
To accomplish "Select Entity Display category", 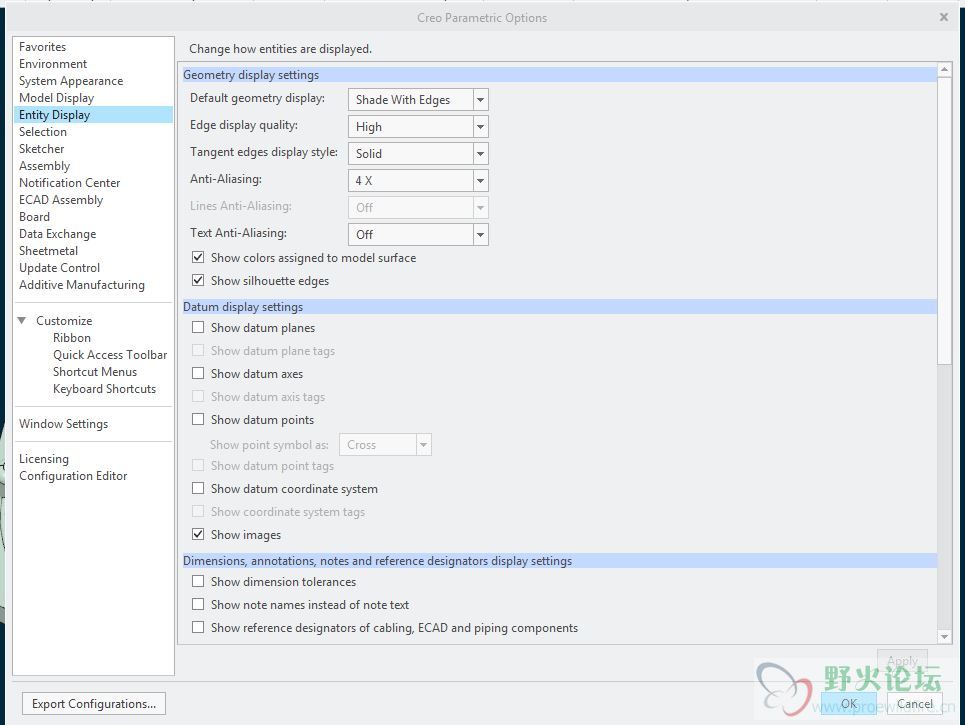I will [94, 114].
